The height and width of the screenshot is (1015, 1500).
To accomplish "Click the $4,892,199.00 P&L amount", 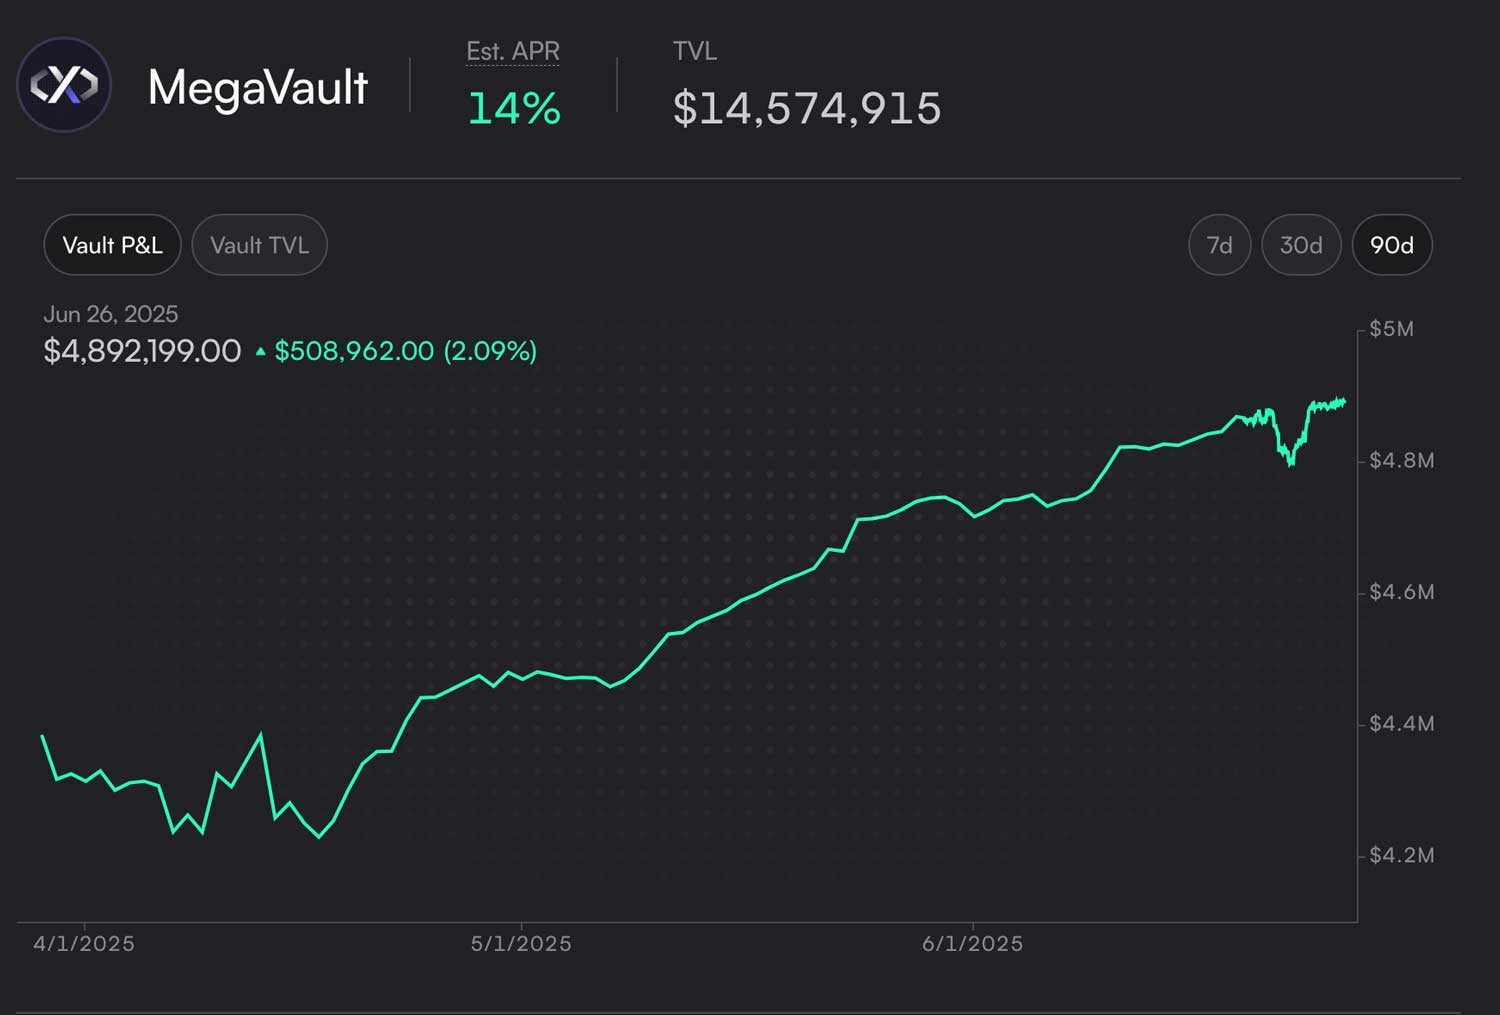I will 142,351.
